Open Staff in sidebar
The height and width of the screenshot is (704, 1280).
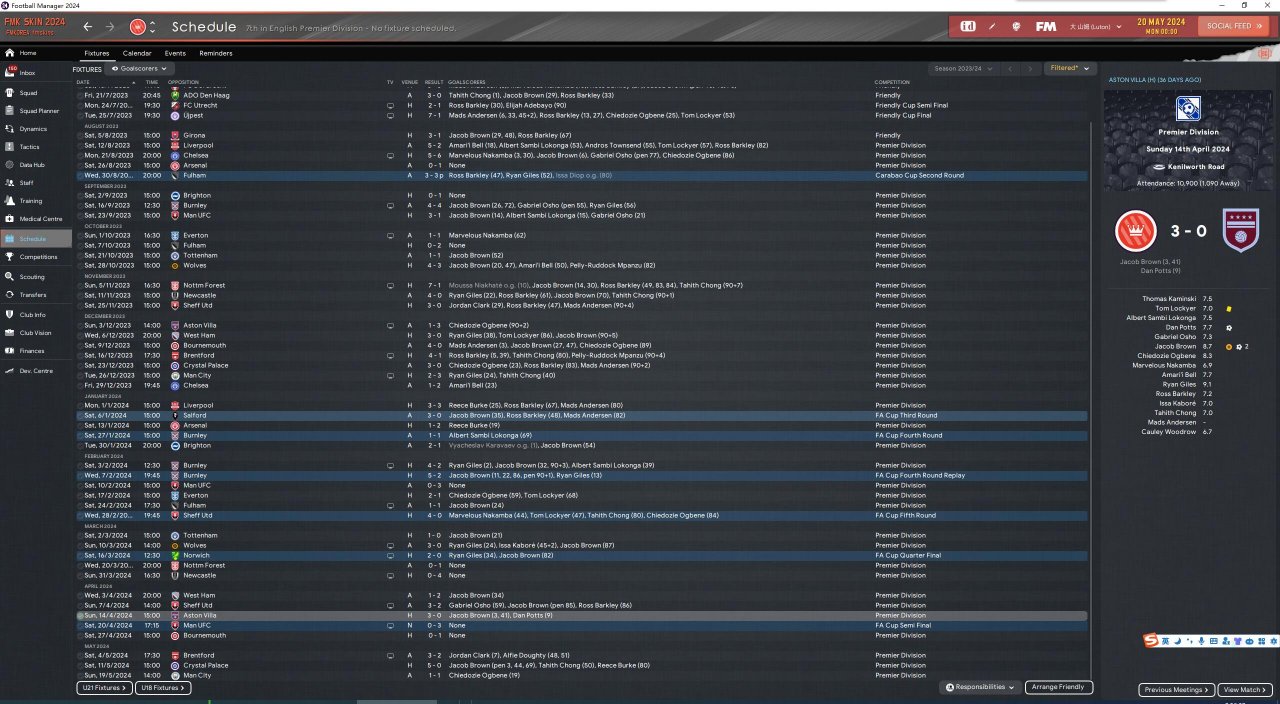36,183
